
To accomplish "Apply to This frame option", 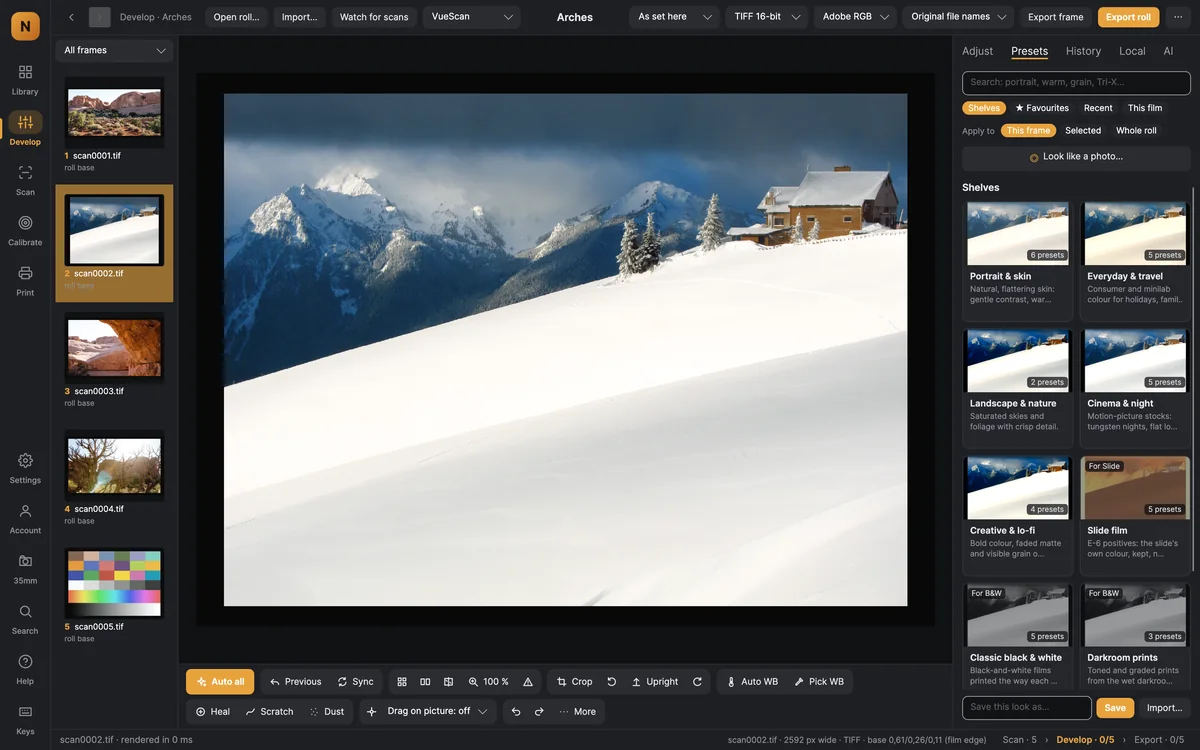I will click(1028, 131).
